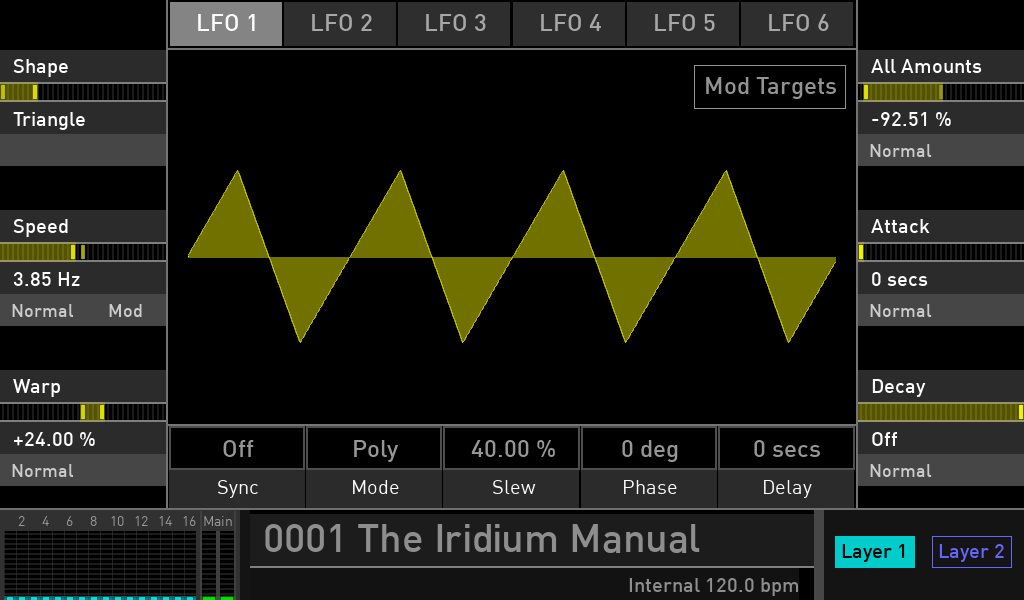Set the Decay slider bar
Image resolution: width=1024 pixels, height=600 pixels.
point(940,412)
